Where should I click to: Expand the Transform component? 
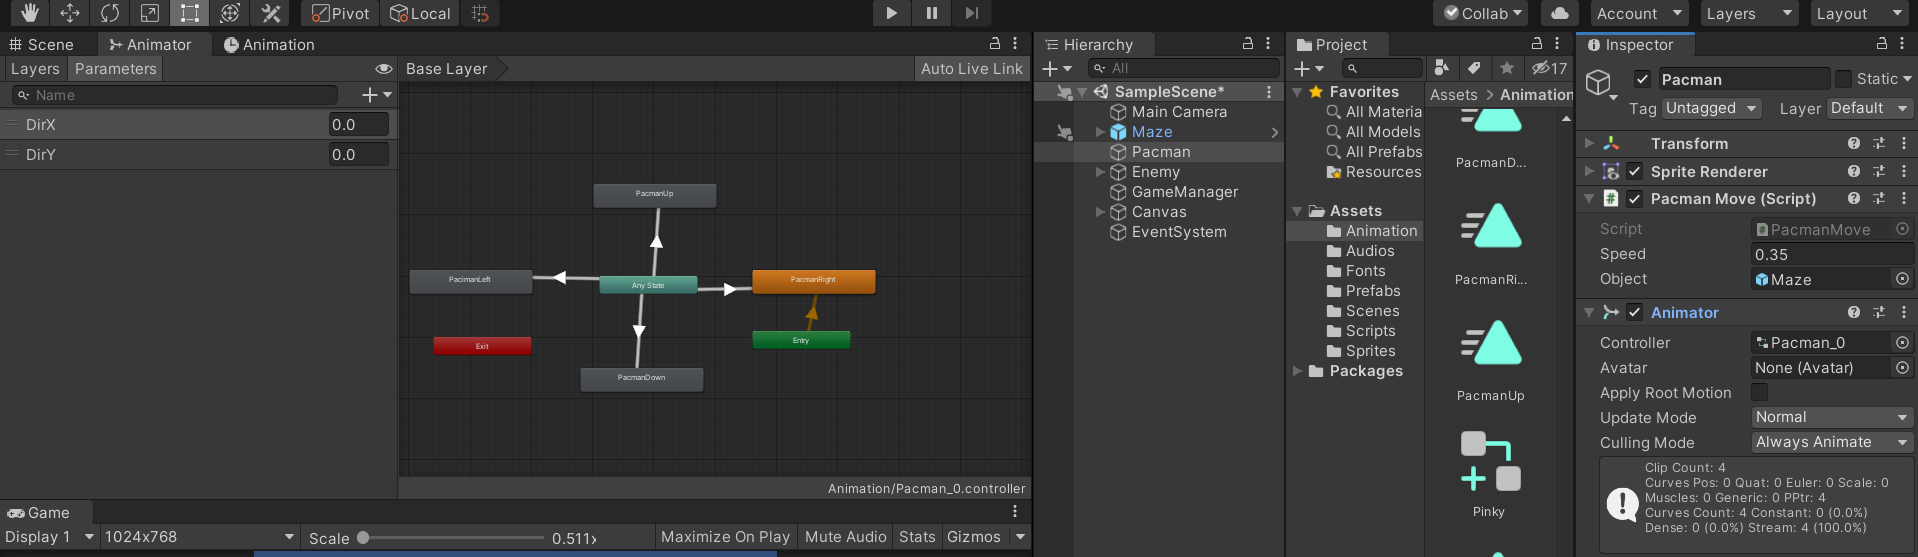[x=1589, y=144]
